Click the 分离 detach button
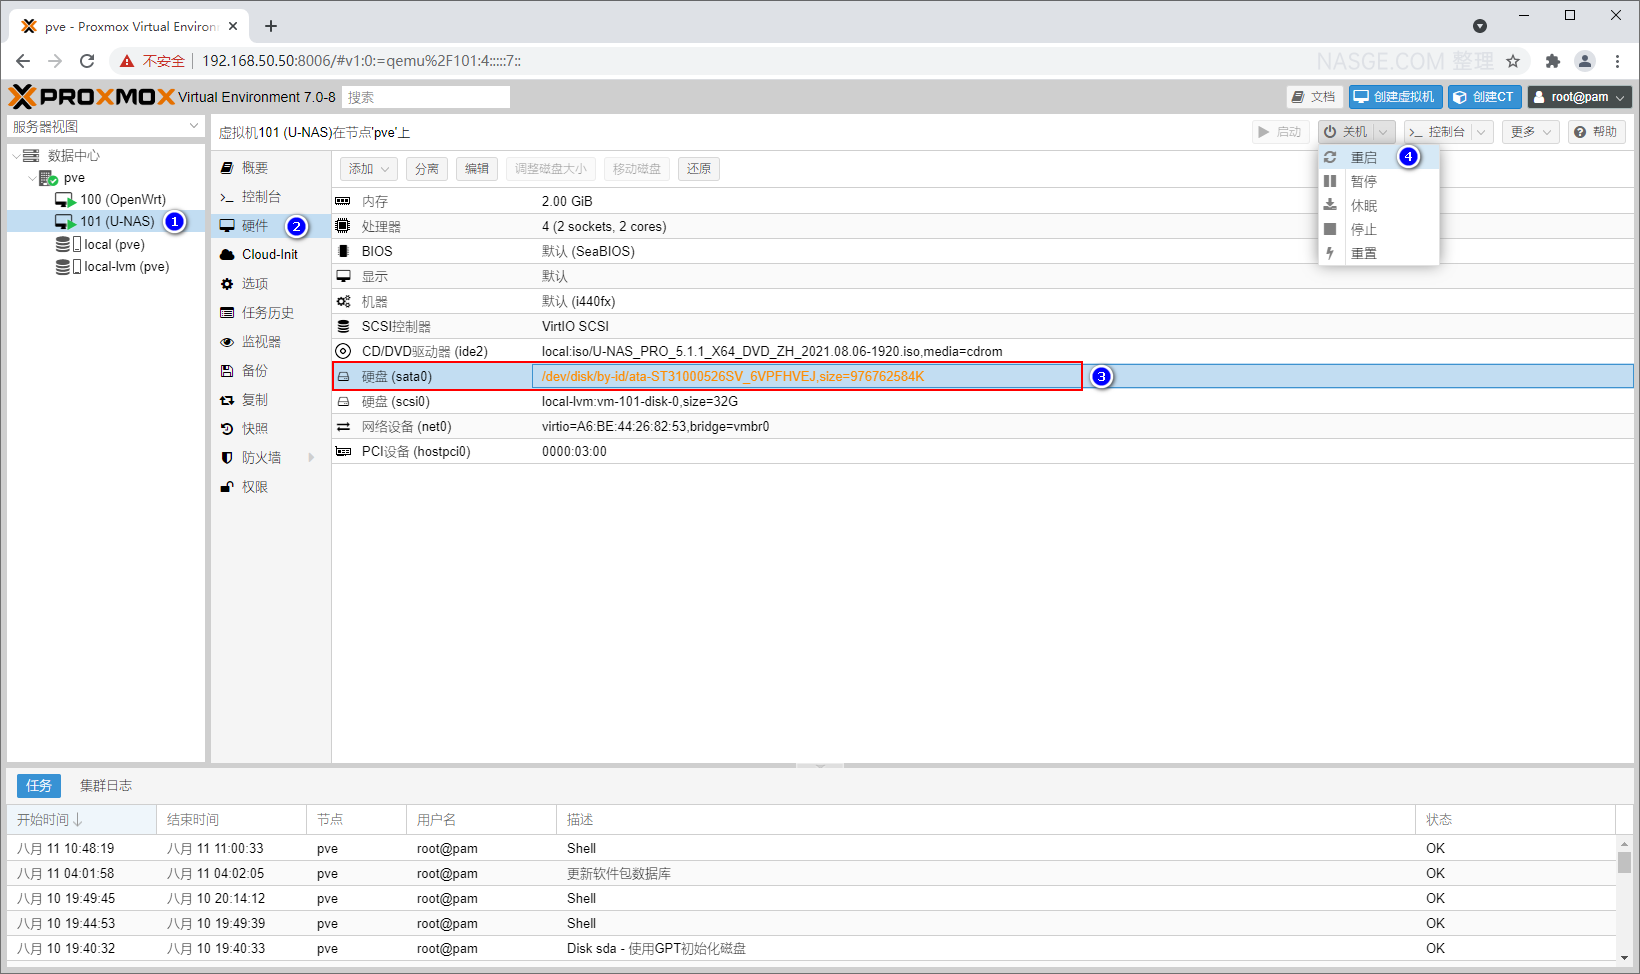 [427, 169]
